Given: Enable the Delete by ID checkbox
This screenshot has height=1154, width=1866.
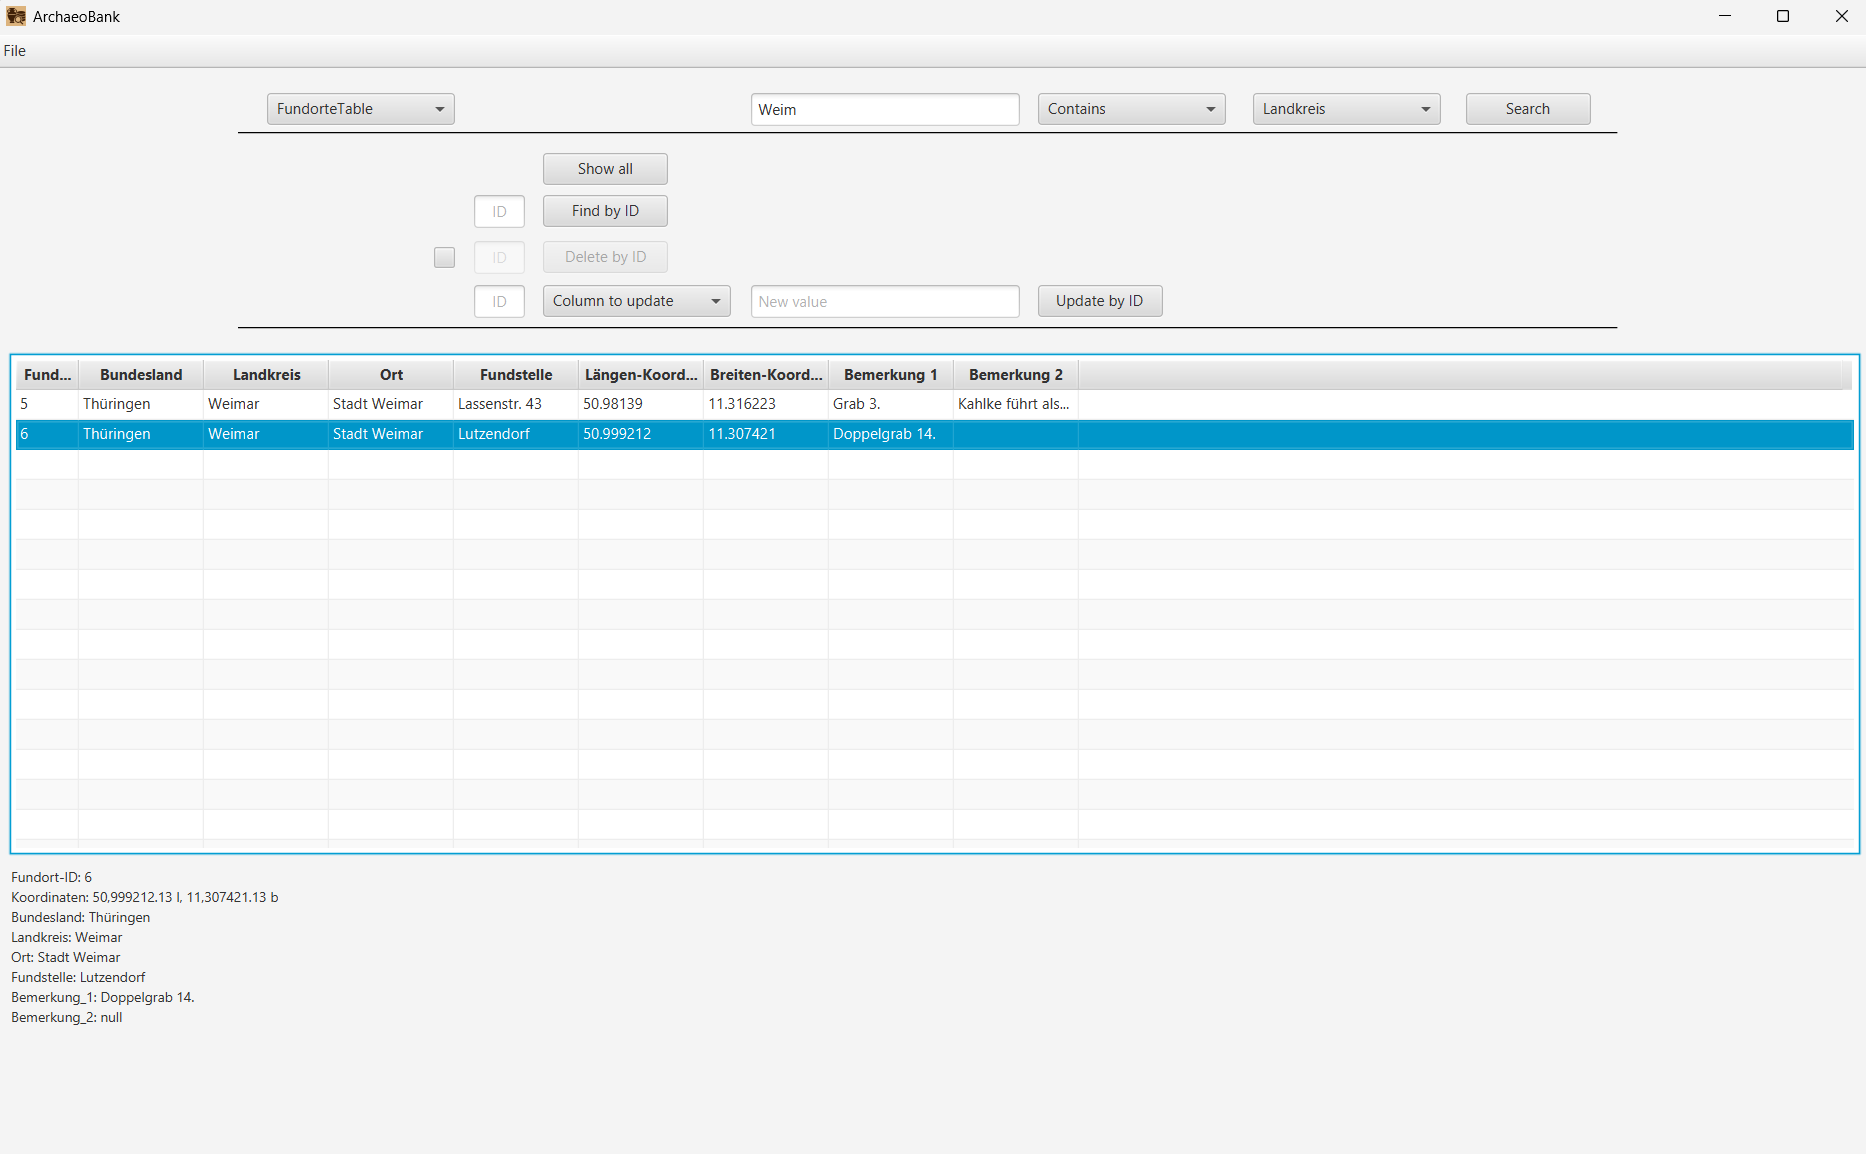Looking at the screenshot, I should [x=444, y=257].
